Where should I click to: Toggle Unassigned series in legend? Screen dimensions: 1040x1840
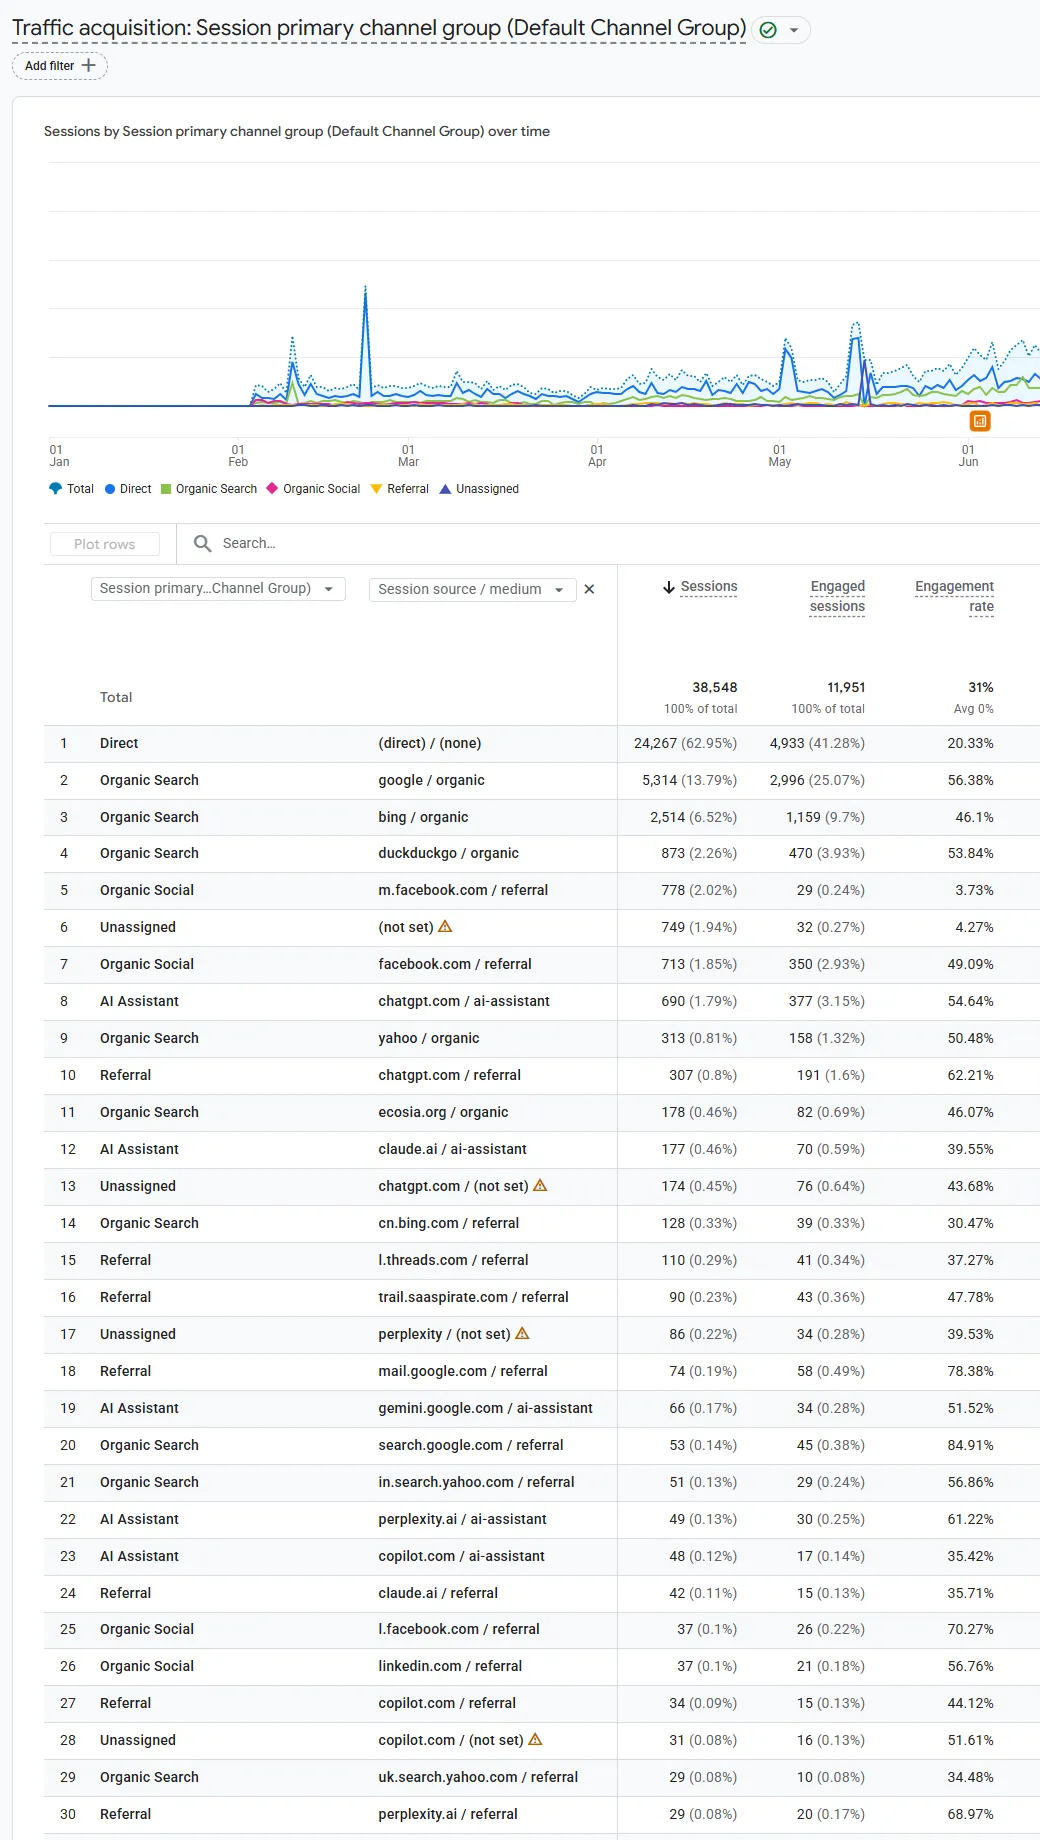coord(479,489)
